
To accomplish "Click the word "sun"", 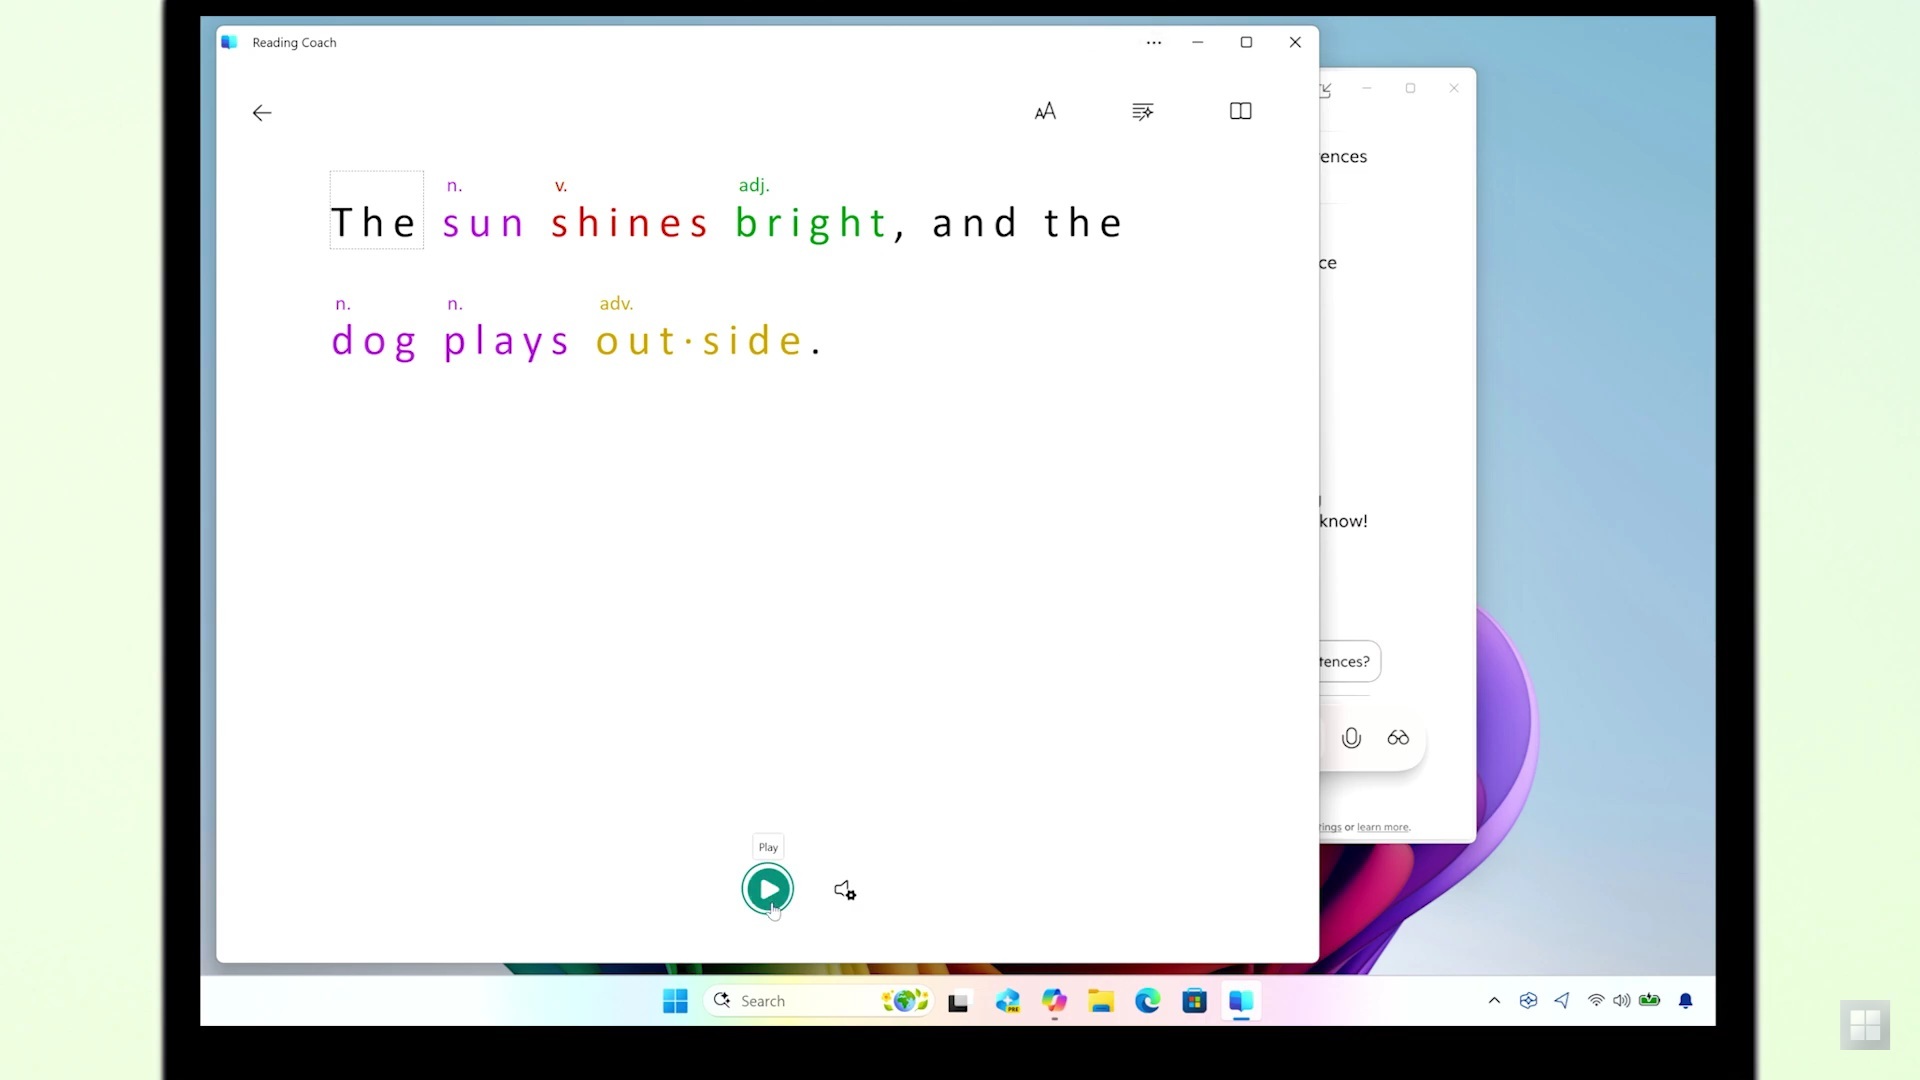I will pos(484,222).
